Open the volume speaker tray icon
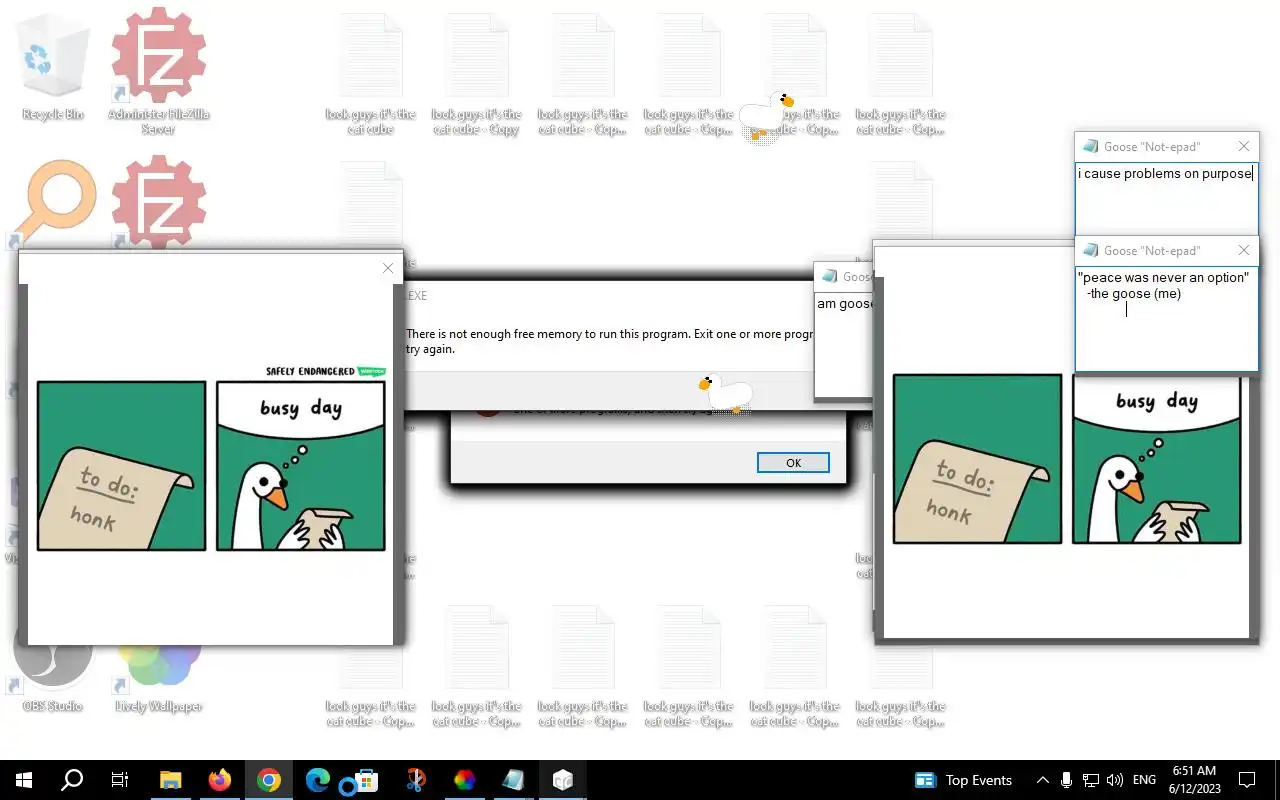 point(1115,780)
